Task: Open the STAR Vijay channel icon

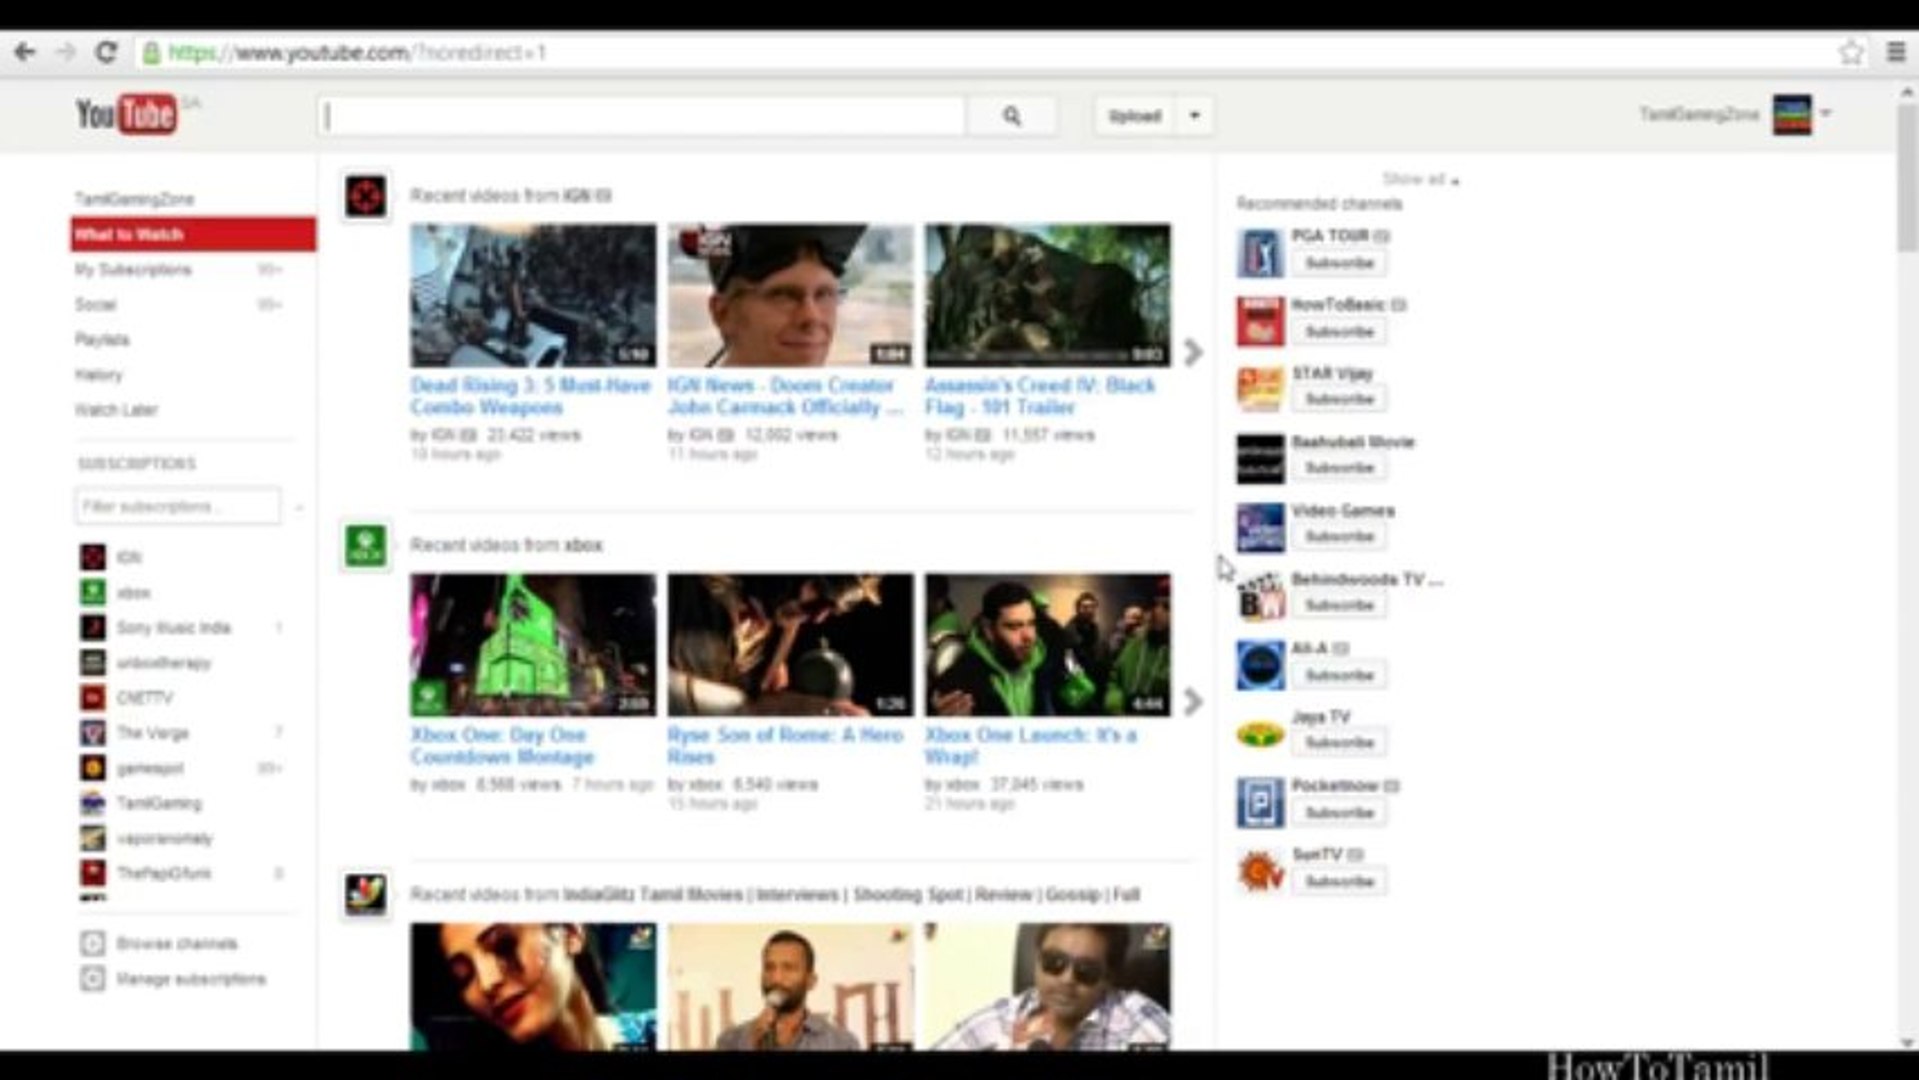Action: (x=1260, y=389)
